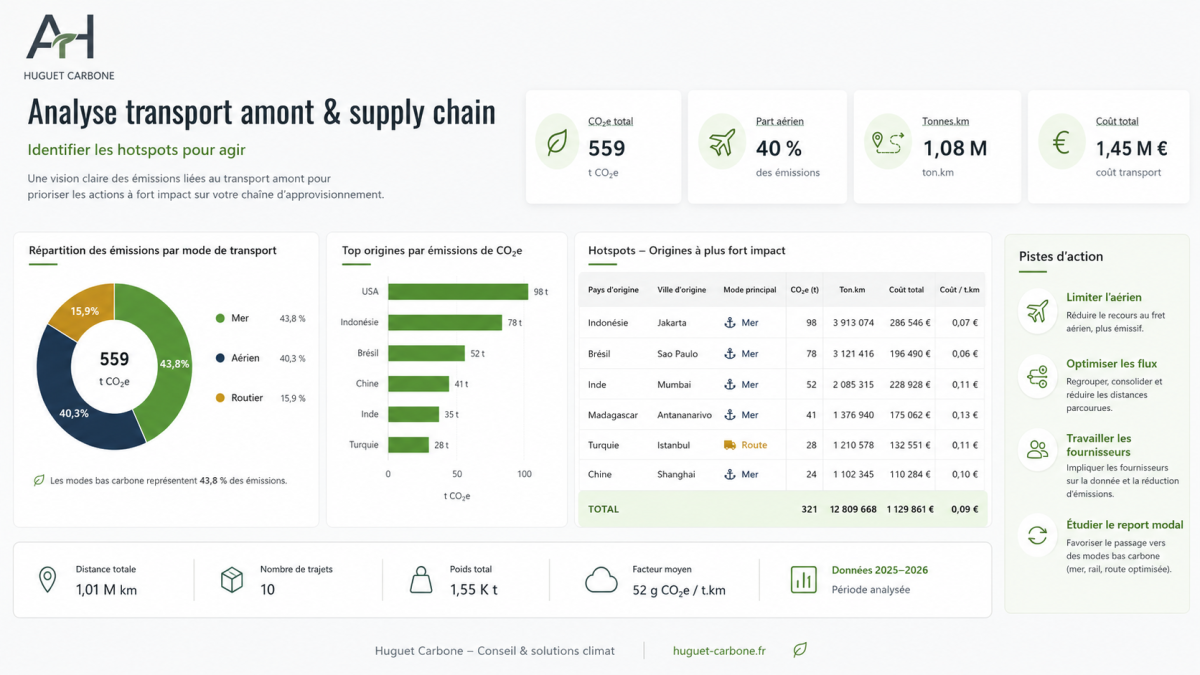Click the people icon beside Travailler les fournisseurs

coord(1038,450)
